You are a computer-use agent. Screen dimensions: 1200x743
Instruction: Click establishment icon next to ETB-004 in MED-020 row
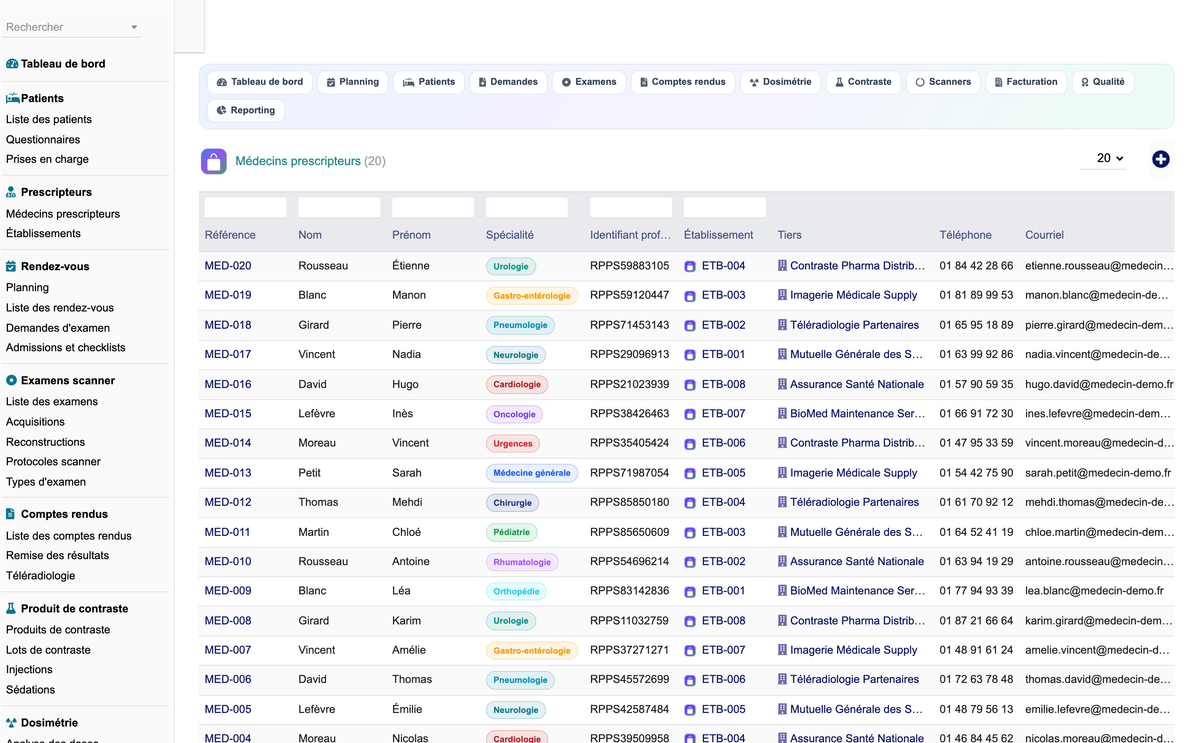690,267
